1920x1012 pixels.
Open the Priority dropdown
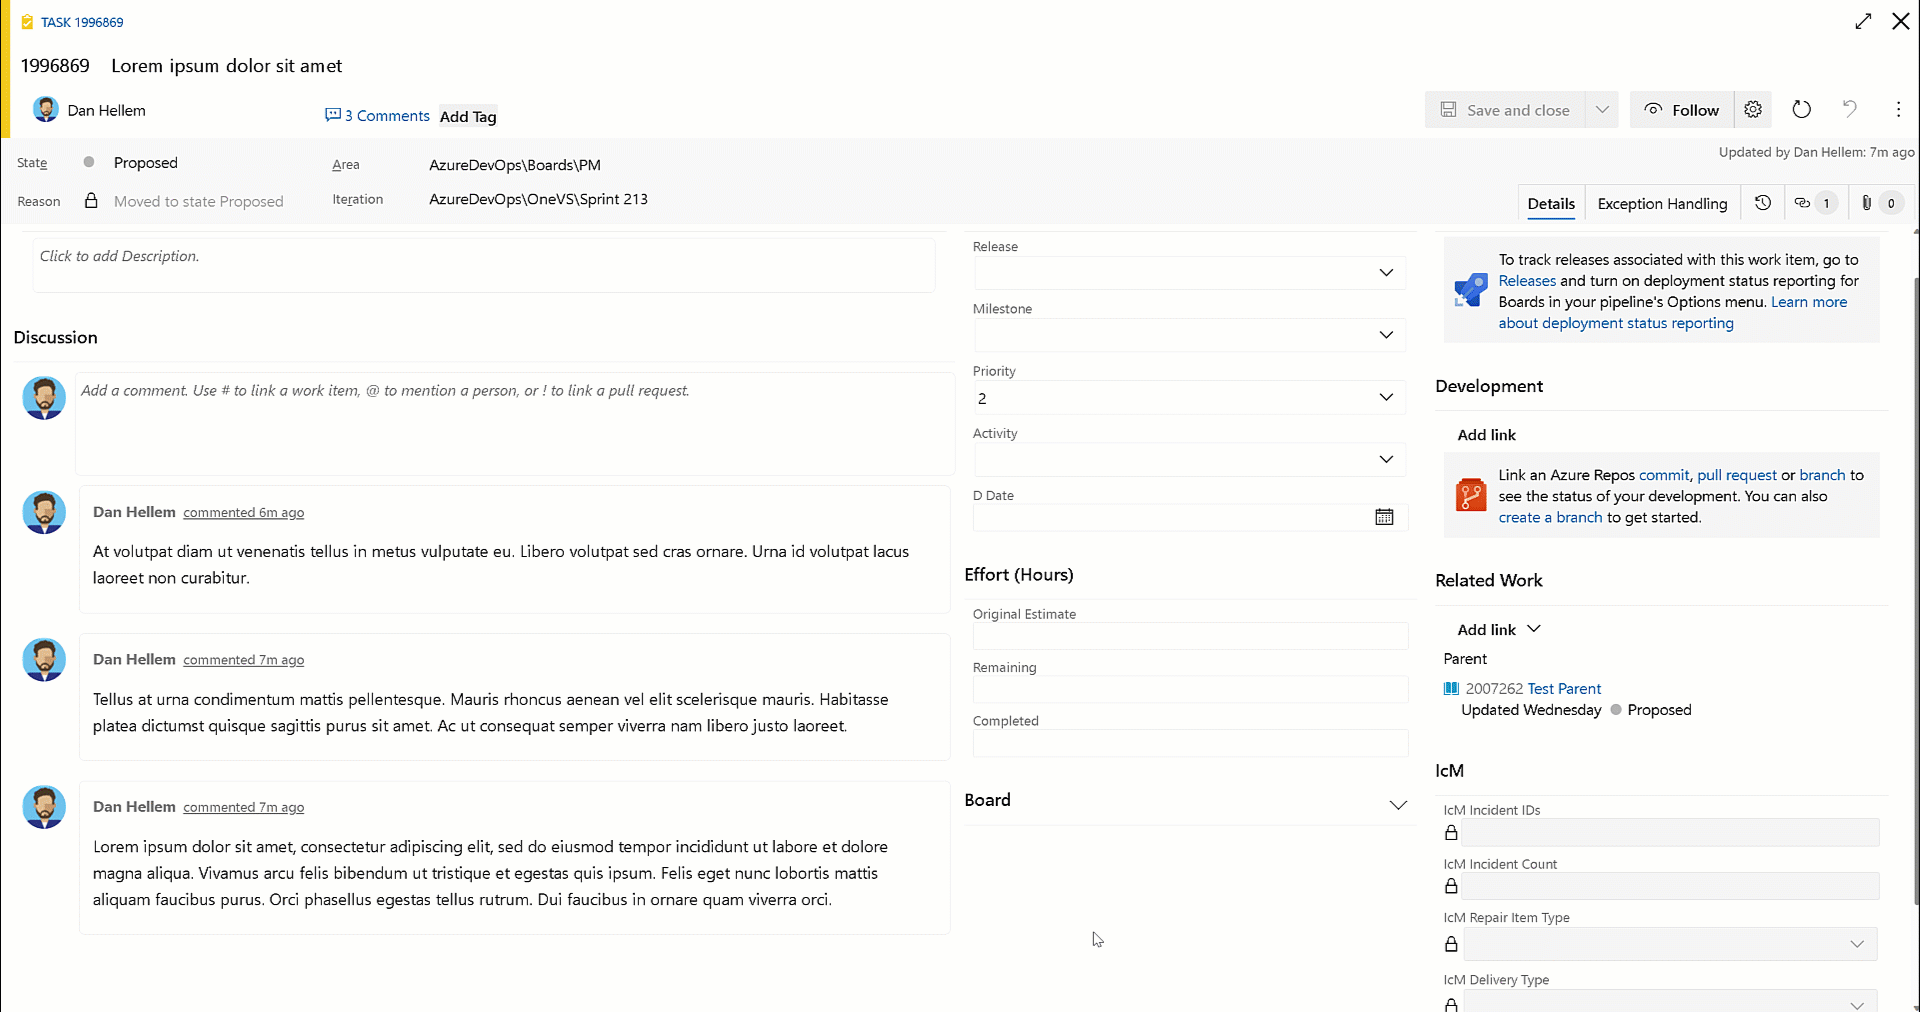(1387, 397)
